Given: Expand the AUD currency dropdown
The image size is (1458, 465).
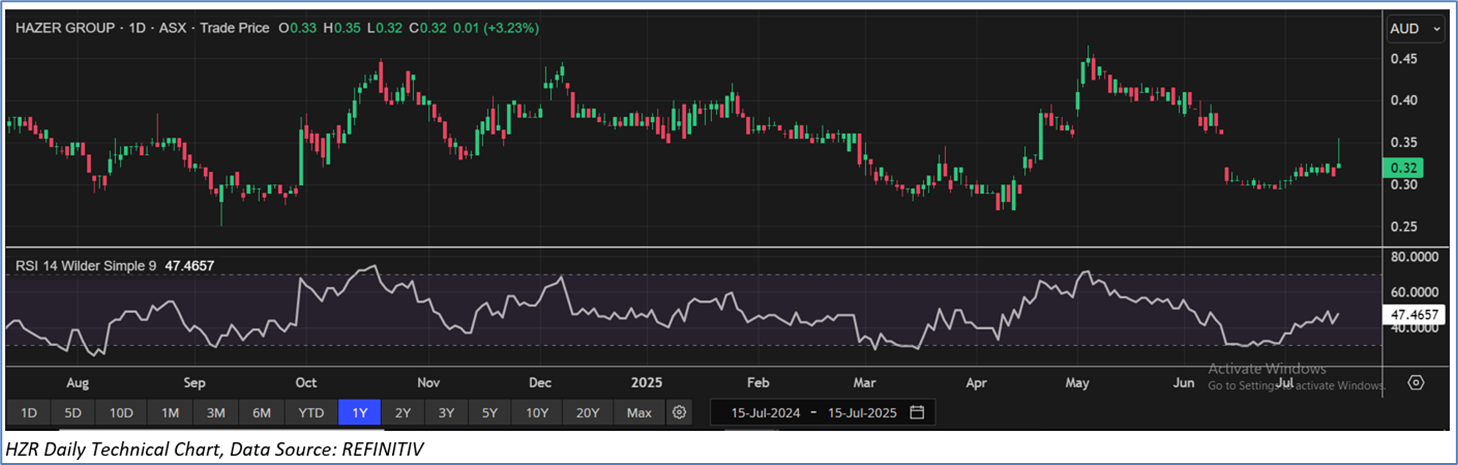Looking at the screenshot, I should (1416, 29).
